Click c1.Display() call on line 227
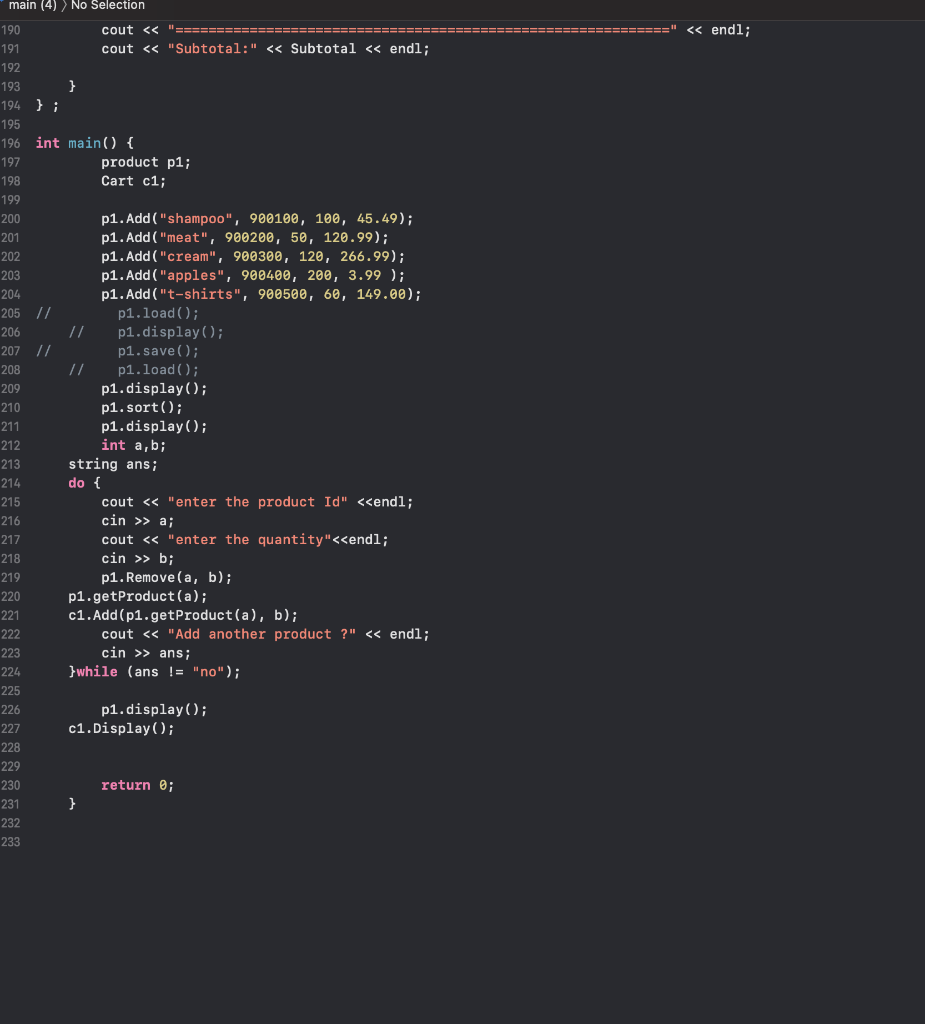Image resolution: width=925 pixels, height=1024 pixels. [122, 728]
